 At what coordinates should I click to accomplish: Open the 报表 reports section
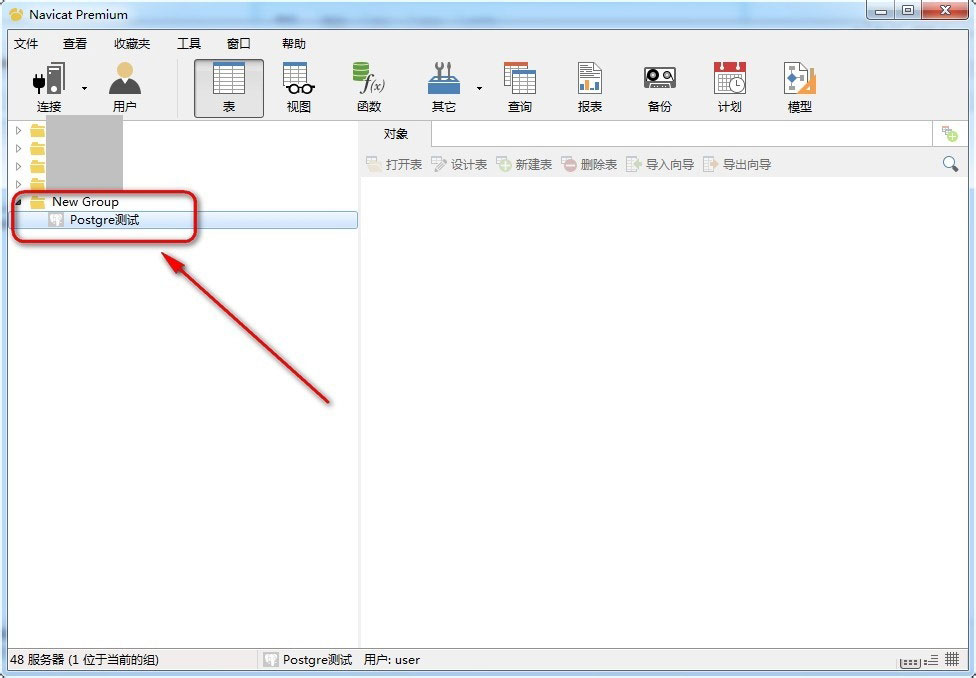pos(589,88)
